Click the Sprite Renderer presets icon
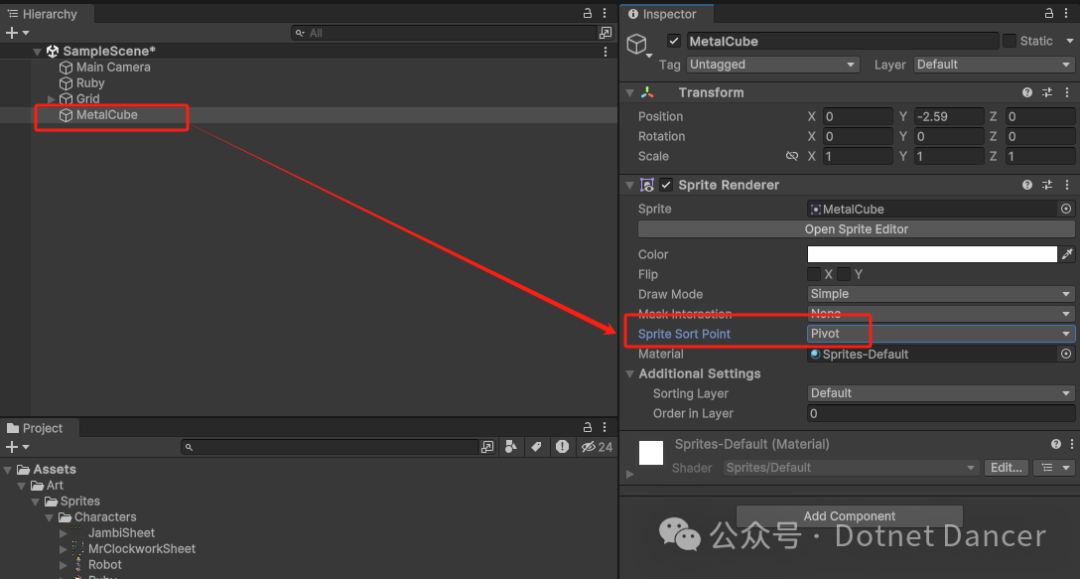Viewport: 1080px width, 579px height. pos(1047,185)
